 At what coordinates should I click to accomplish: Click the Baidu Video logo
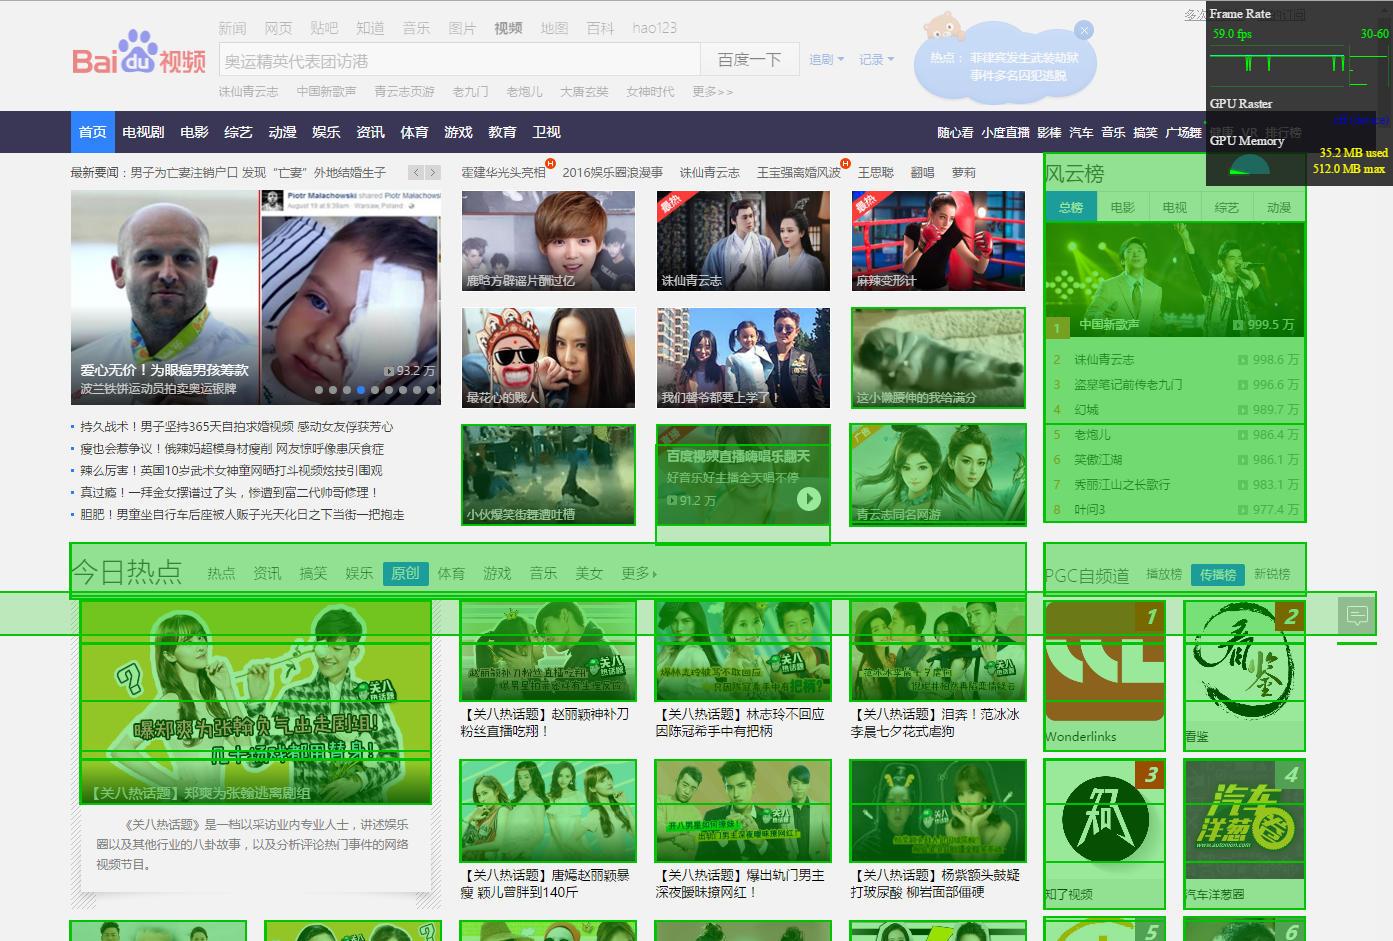pos(139,54)
